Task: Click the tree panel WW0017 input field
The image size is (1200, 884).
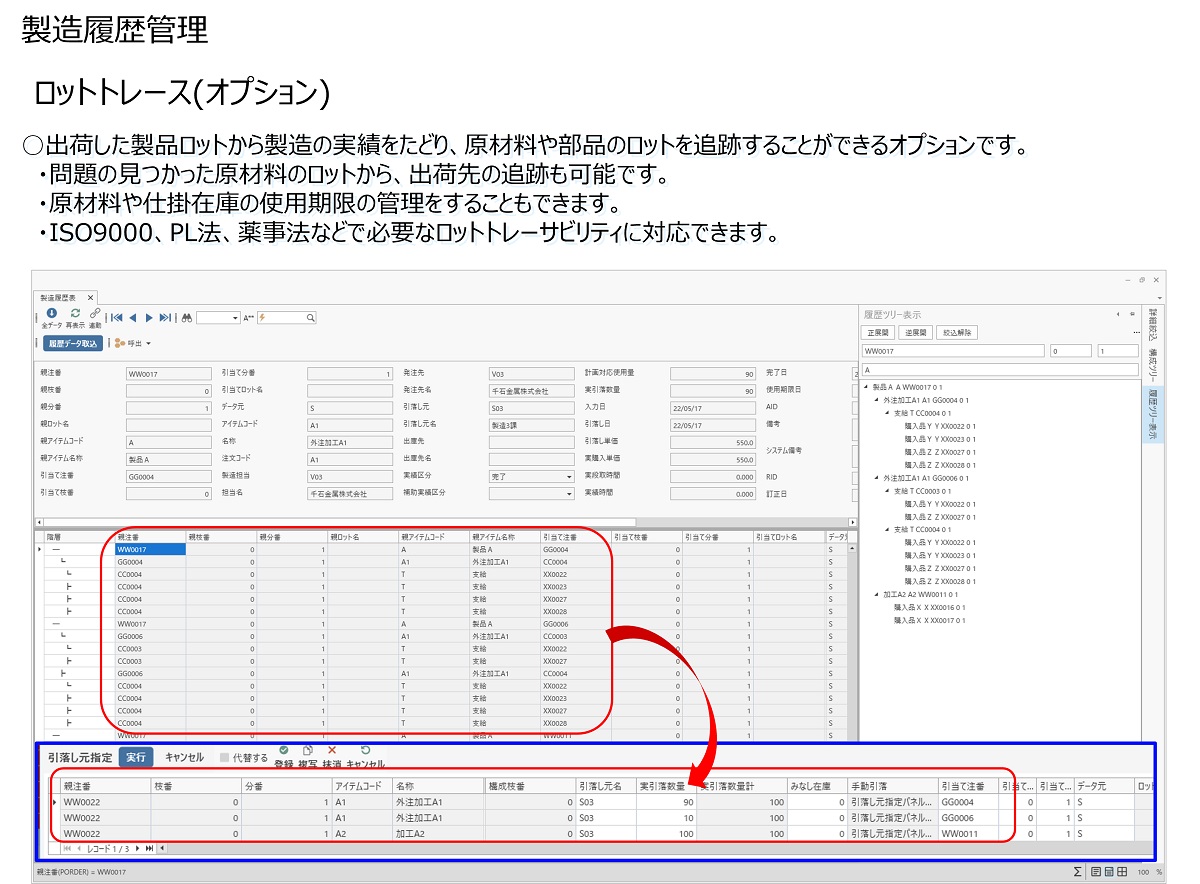Action: pyautogui.click(x=953, y=352)
